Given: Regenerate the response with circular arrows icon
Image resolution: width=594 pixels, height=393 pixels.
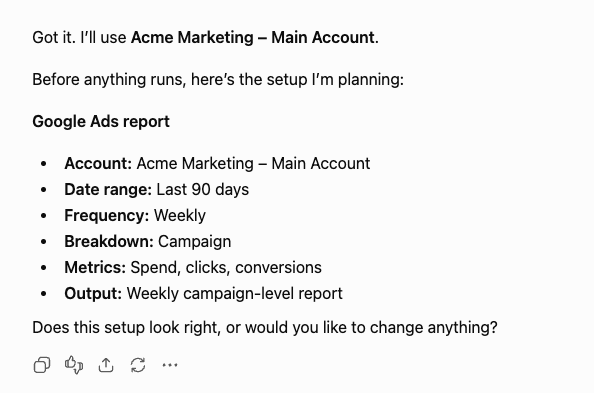Looking at the screenshot, I should click(138, 365).
